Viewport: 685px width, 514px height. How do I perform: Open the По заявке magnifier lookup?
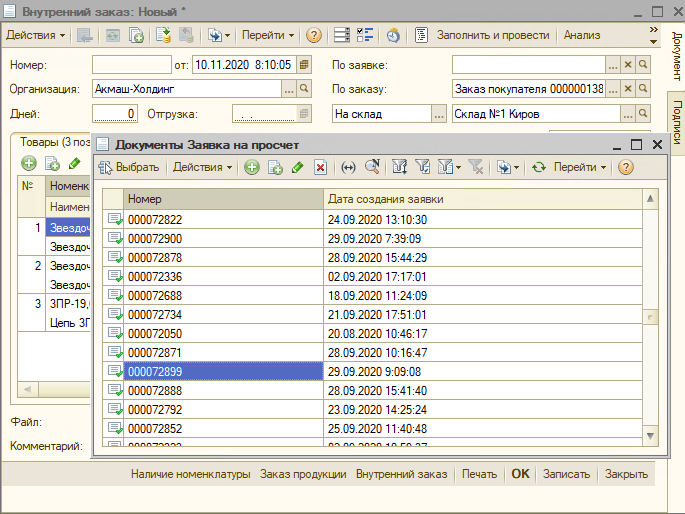[643, 65]
